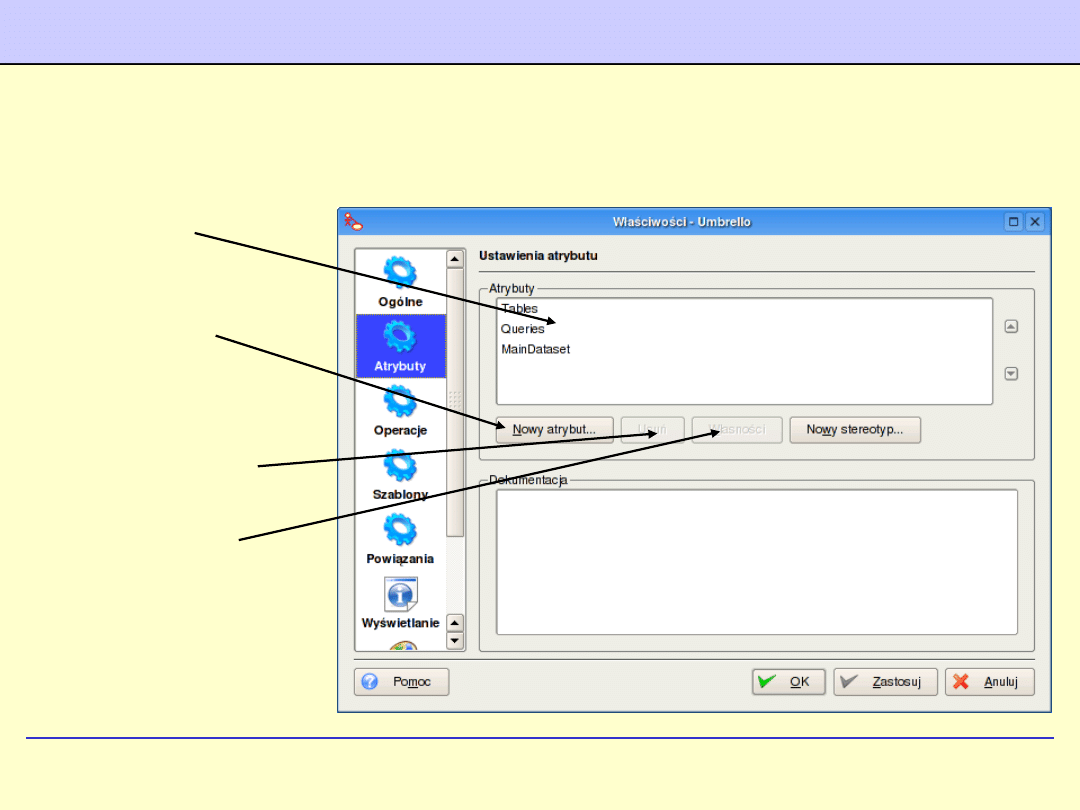The height and width of the screenshot is (810, 1080).
Task: Select the Atrybuty page icon
Action: click(x=400, y=345)
